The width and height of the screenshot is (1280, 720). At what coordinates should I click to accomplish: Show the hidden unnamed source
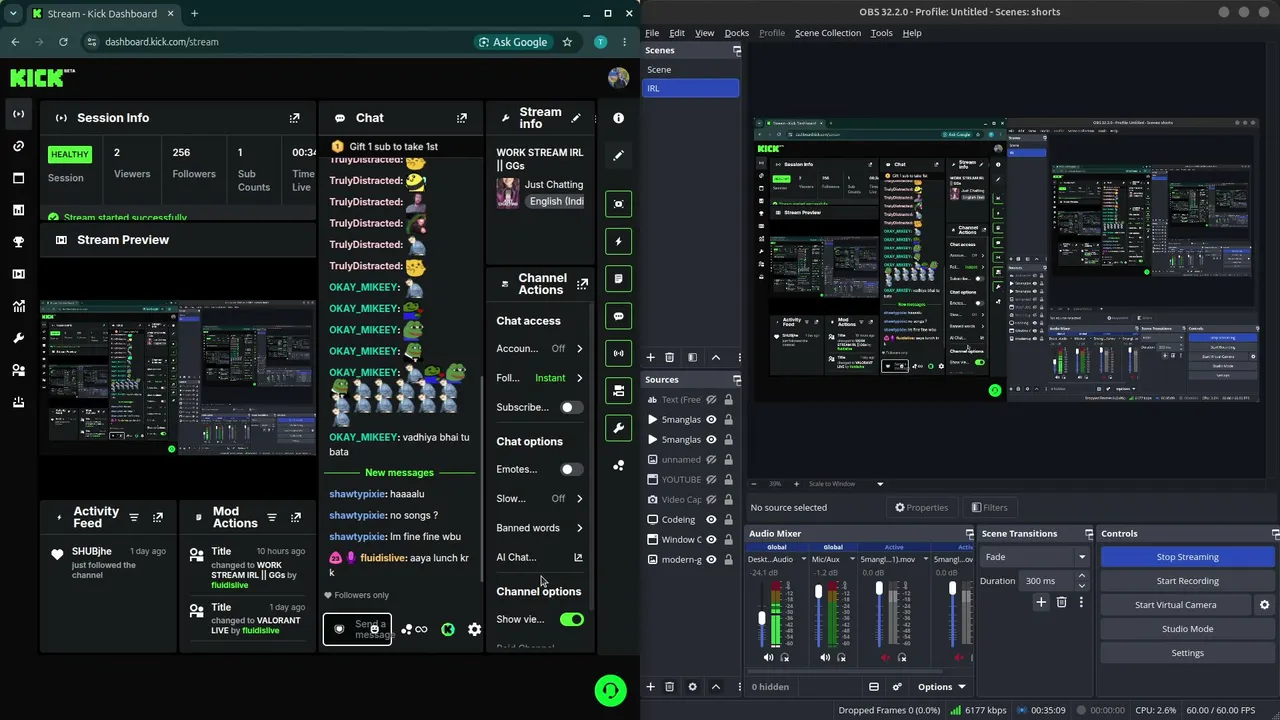point(711,460)
